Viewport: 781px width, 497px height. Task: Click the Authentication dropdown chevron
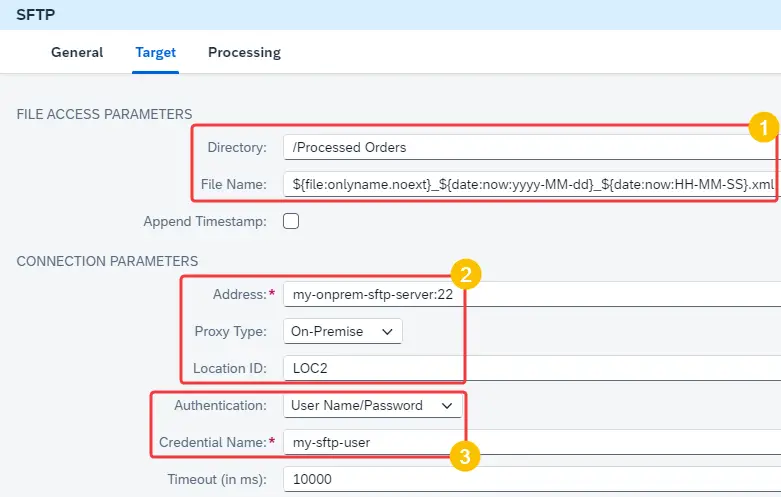click(447, 406)
